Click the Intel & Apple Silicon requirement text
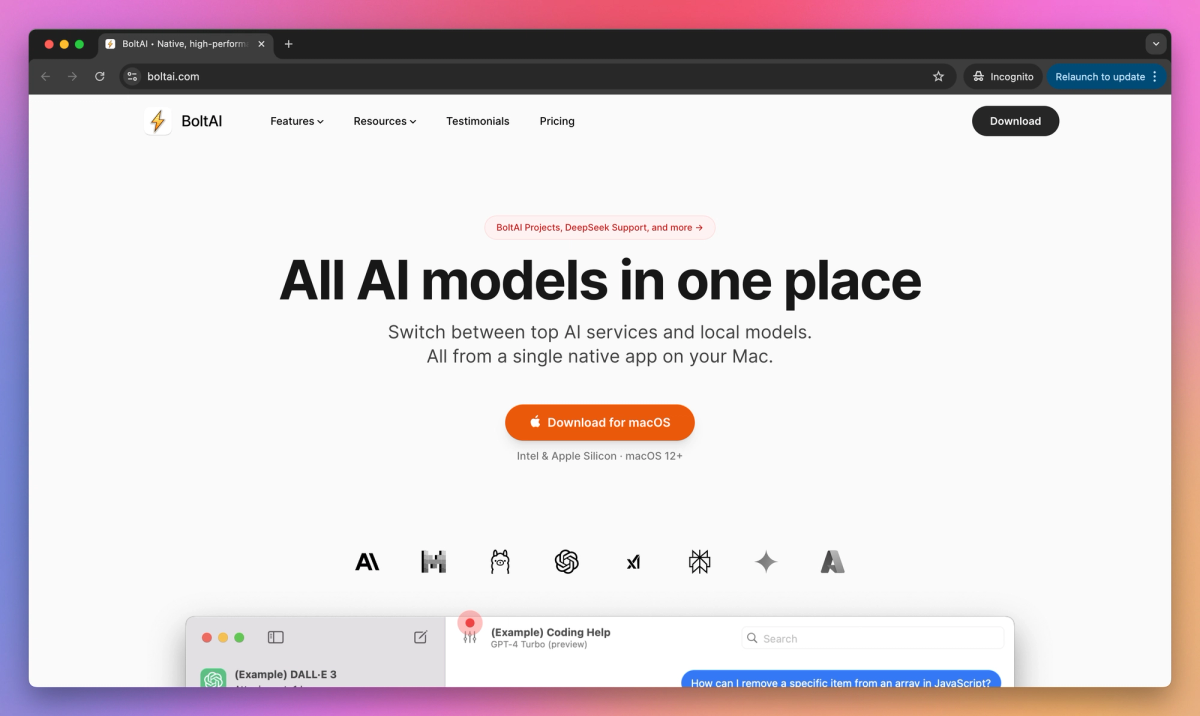 pyautogui.click(x=600, y=456)
